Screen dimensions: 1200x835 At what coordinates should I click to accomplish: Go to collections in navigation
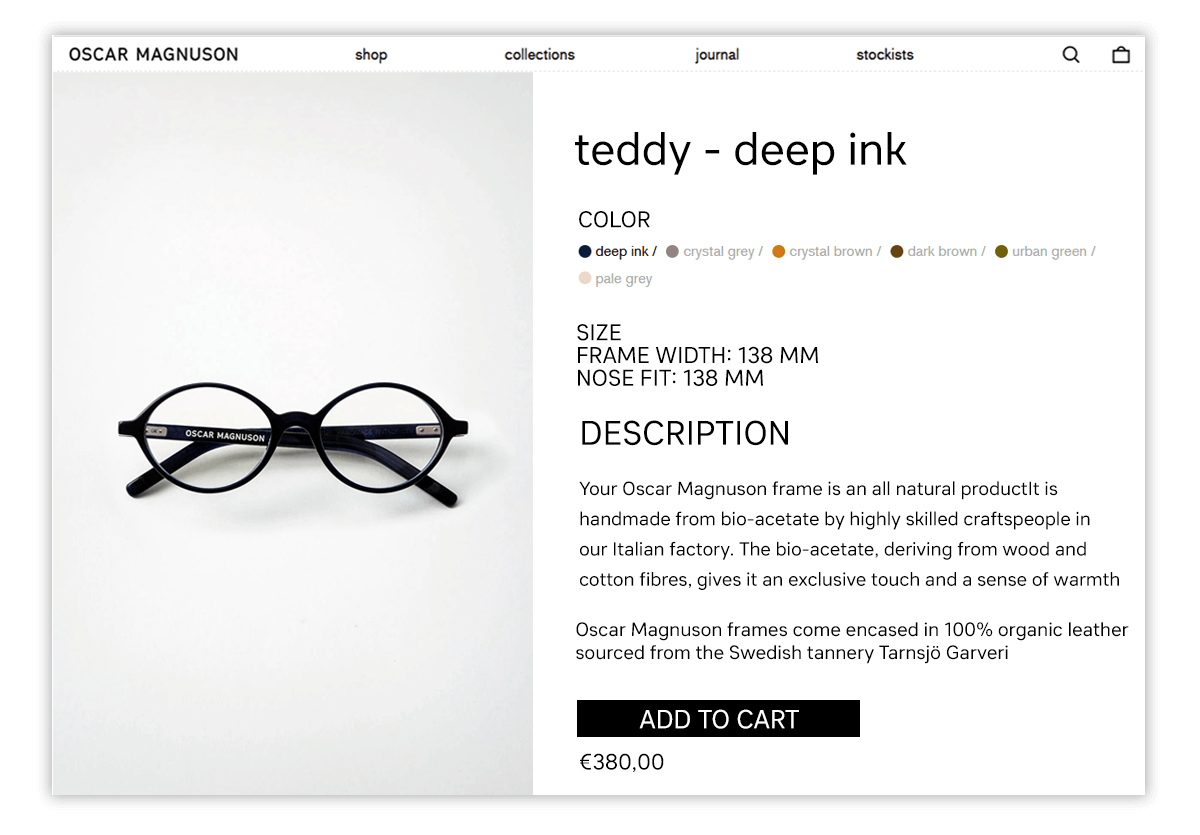coord(540,55)
